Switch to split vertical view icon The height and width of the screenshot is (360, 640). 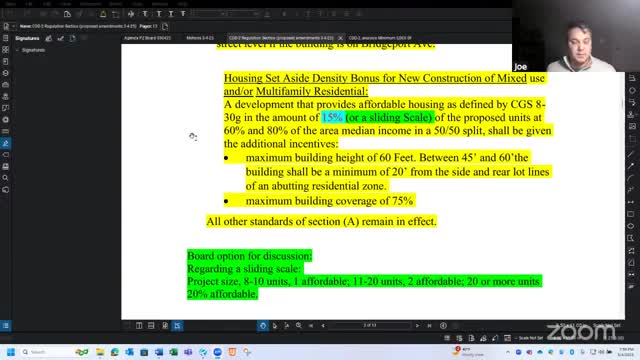tap(139, 326)
